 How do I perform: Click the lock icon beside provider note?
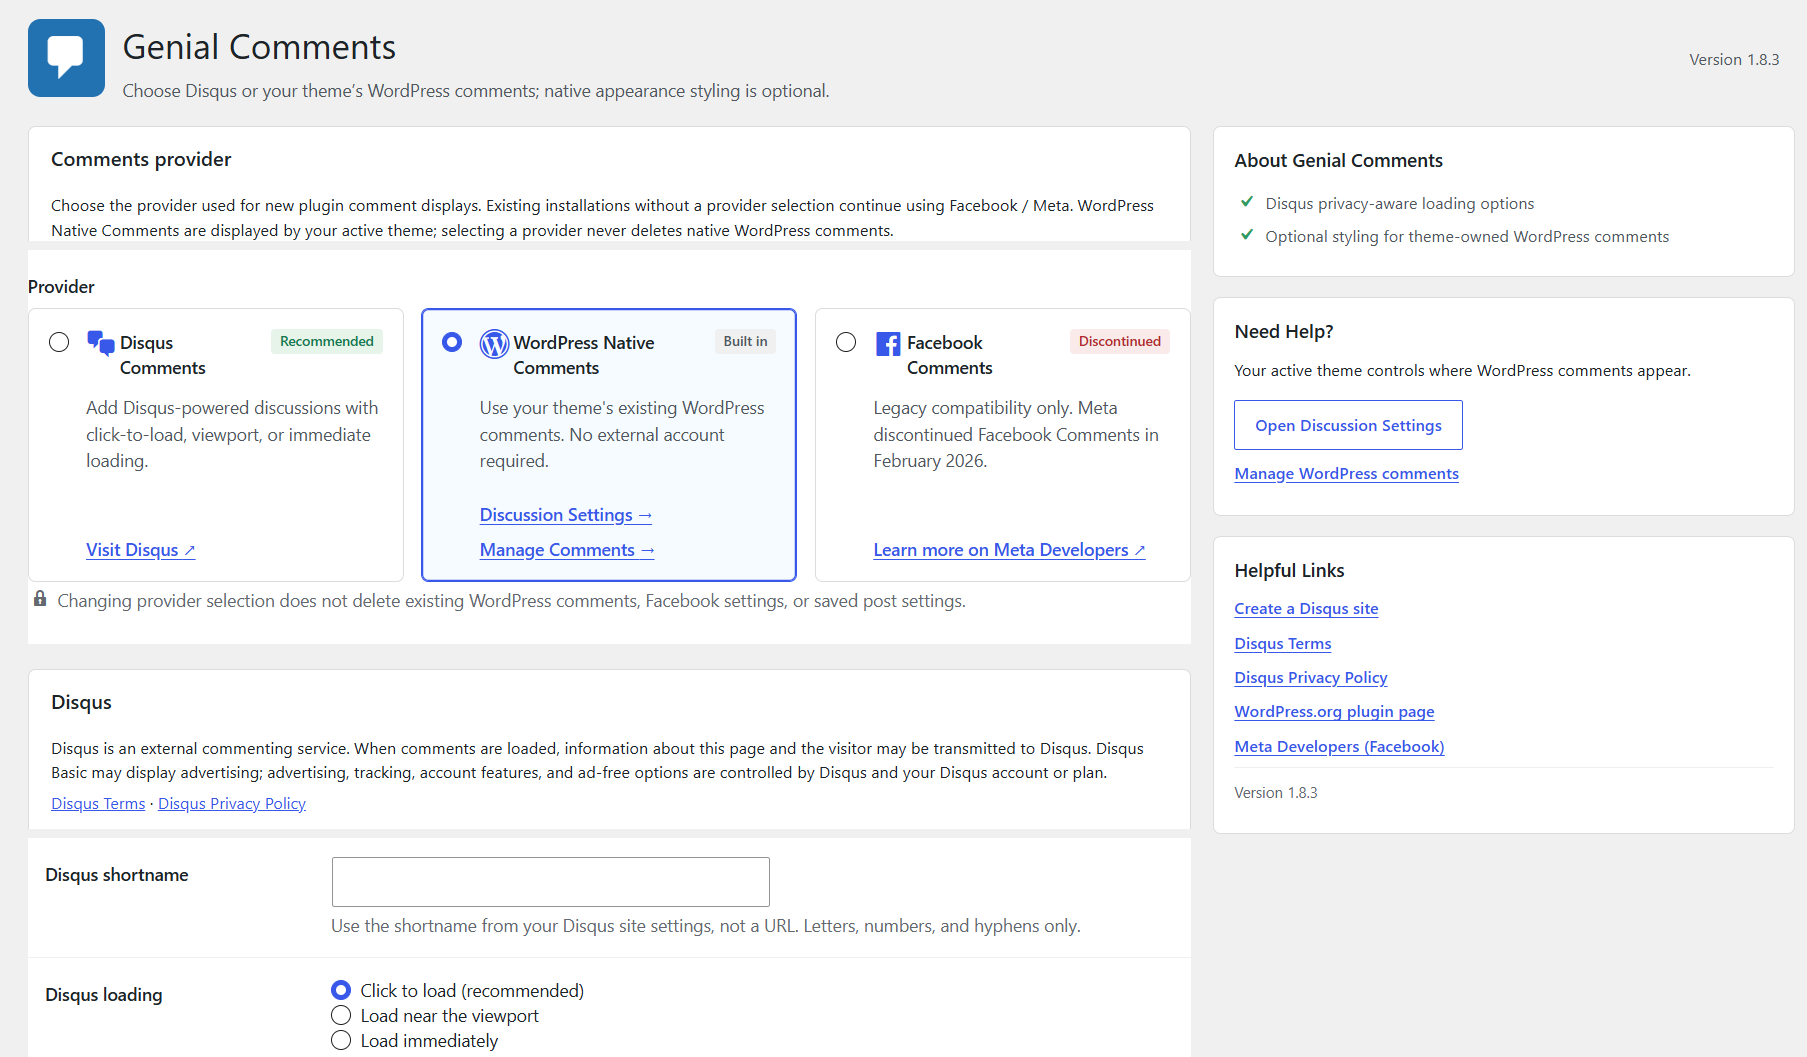40,599
